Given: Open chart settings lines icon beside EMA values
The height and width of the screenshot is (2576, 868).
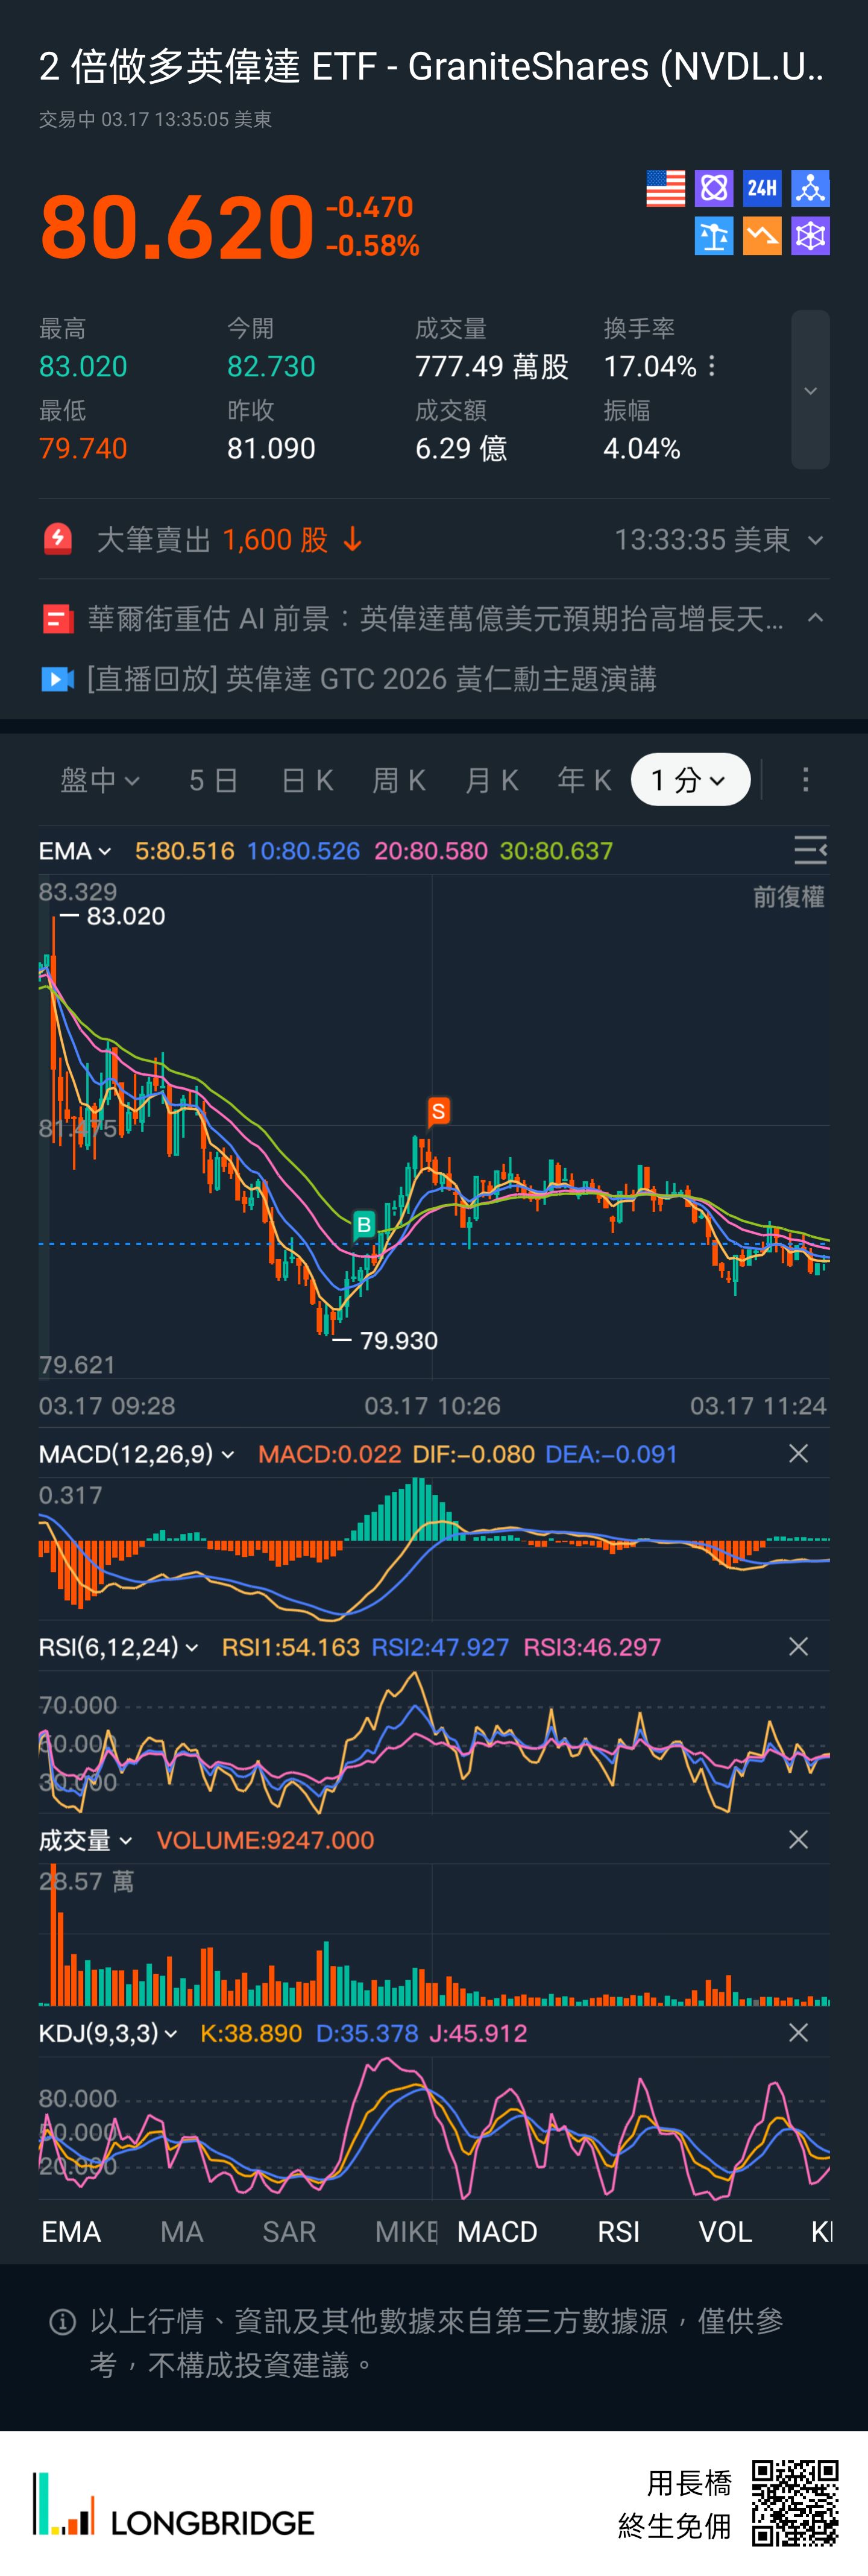Looking at the screenshot, I should click(809, 850).
